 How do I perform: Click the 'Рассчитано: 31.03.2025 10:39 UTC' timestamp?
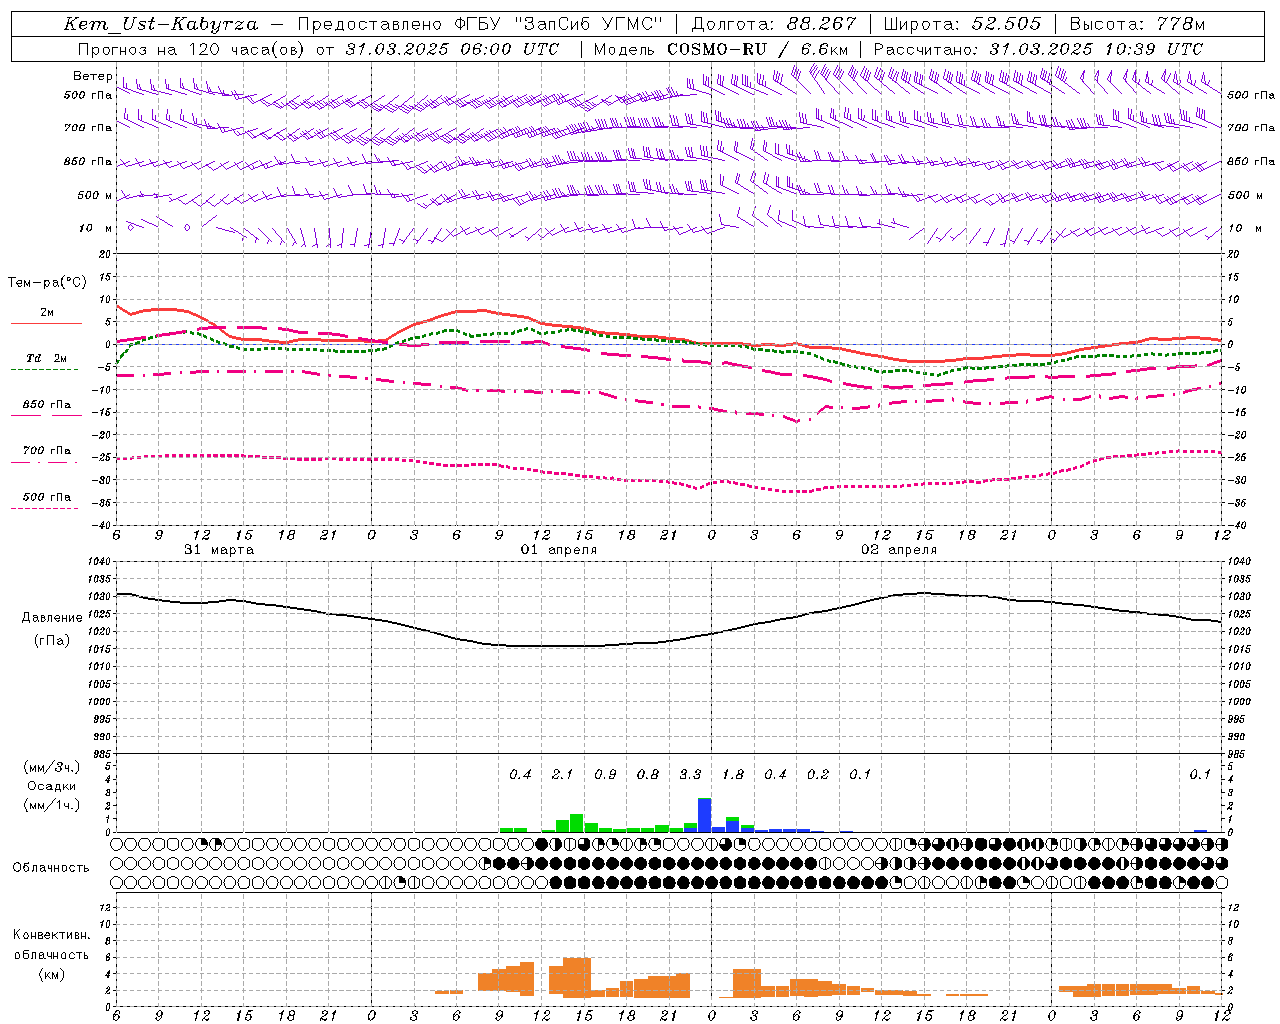click(x=1038, y=49)
